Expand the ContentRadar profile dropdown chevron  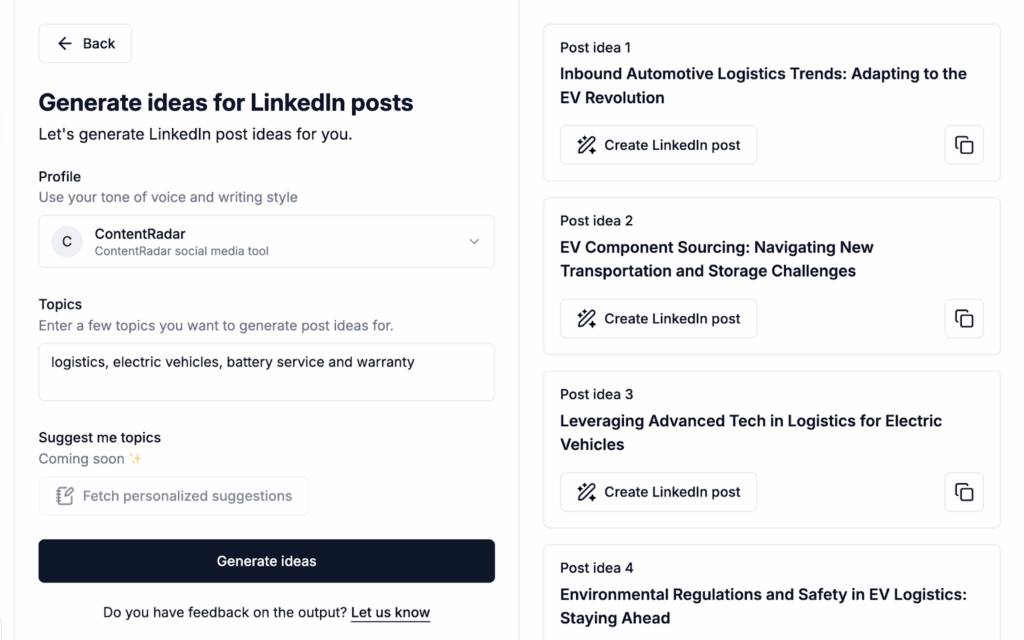point(474,242)
